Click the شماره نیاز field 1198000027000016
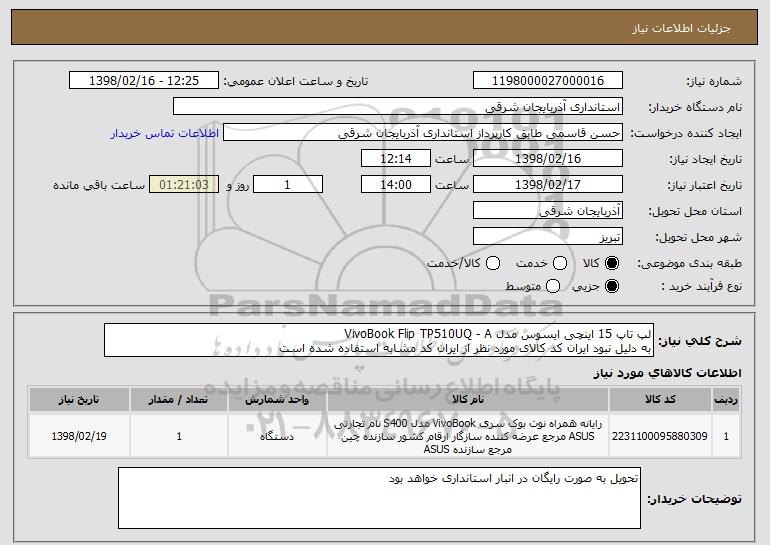Image resolution: width=770 pixels, height=545 pixels. click(x=548, y=81)
